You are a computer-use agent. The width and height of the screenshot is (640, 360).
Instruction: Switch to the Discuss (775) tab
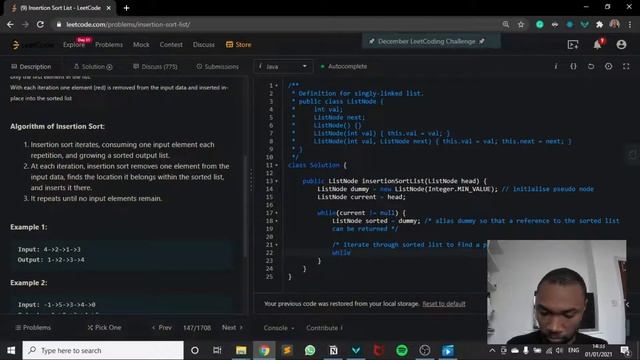coord(155,67)
